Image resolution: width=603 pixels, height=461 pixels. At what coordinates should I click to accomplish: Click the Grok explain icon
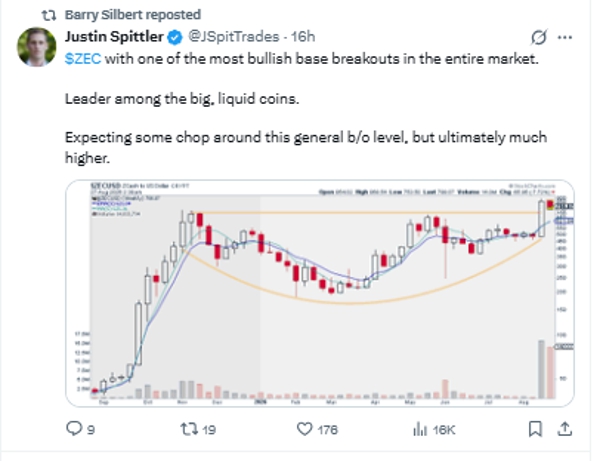(x=538, y=37)
